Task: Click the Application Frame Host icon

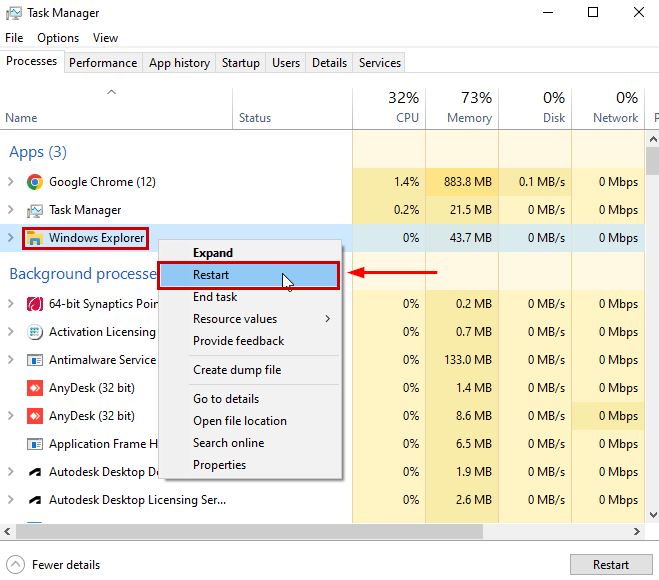Action: pos(34,444)
